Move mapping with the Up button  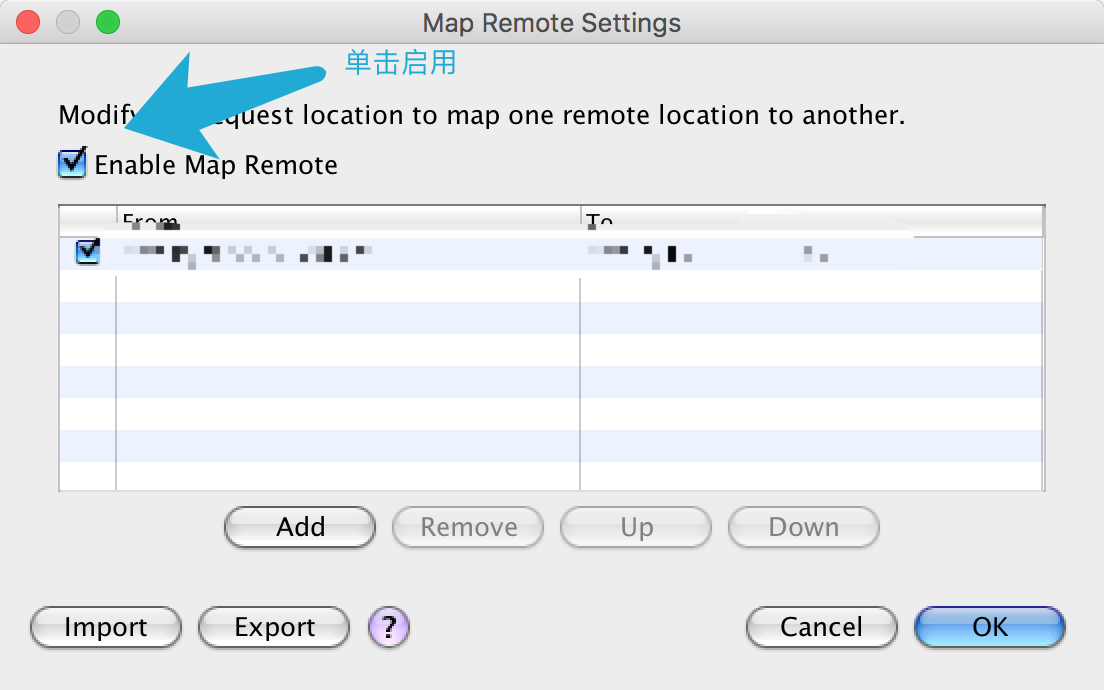coord(636,527)
